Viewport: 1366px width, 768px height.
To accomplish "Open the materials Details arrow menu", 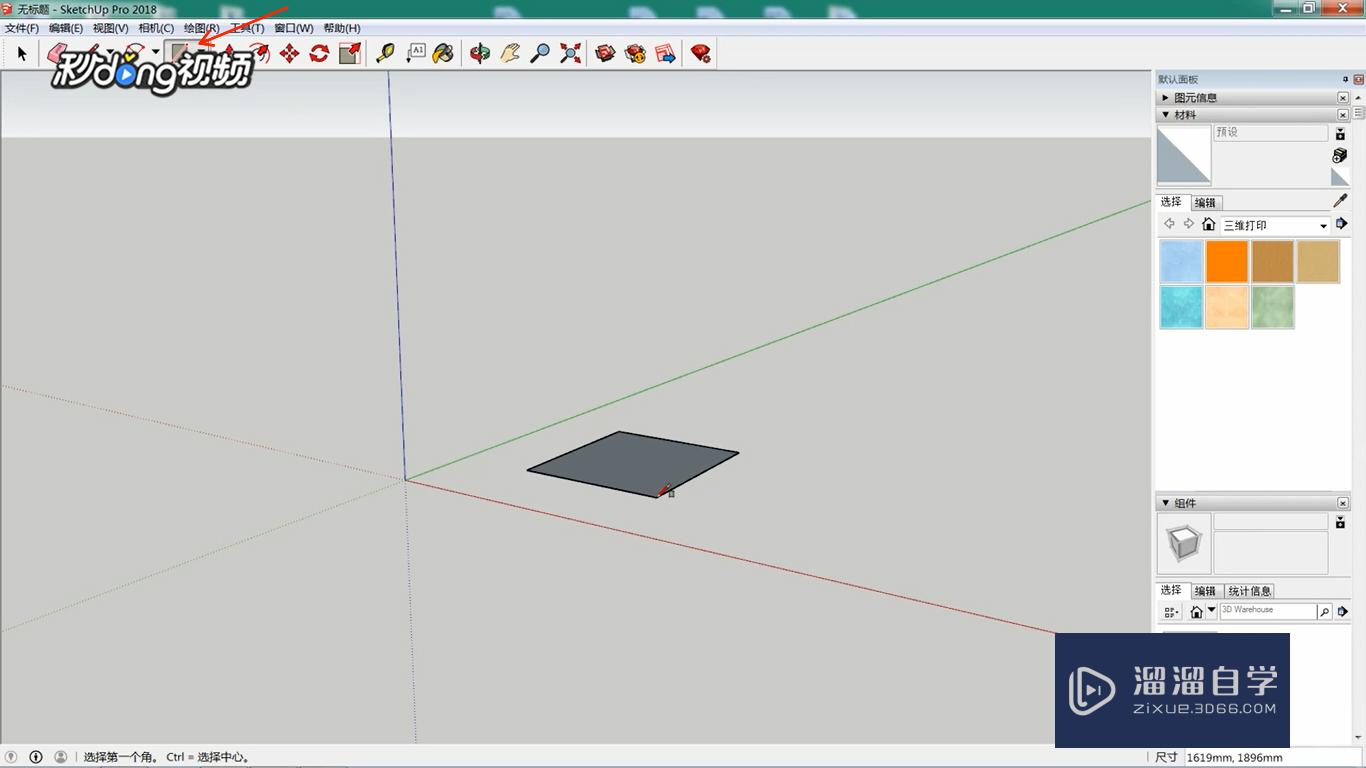I will click(x=1342, y=224).
